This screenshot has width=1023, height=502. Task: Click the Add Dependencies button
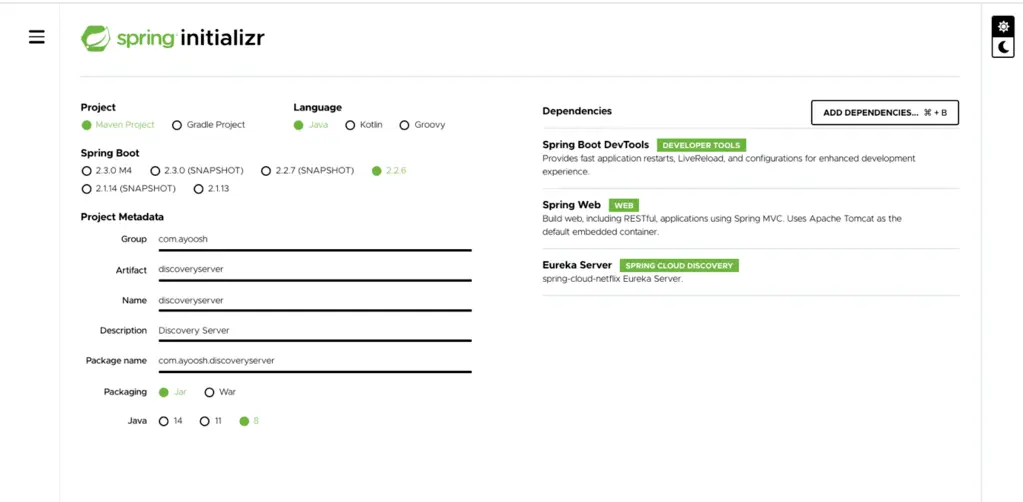click(x=885, y=112)
